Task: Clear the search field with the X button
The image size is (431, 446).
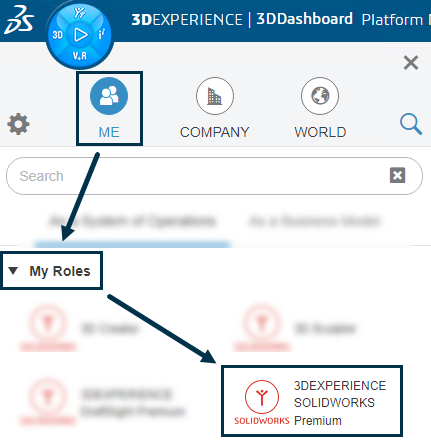Action: (397, 175)
